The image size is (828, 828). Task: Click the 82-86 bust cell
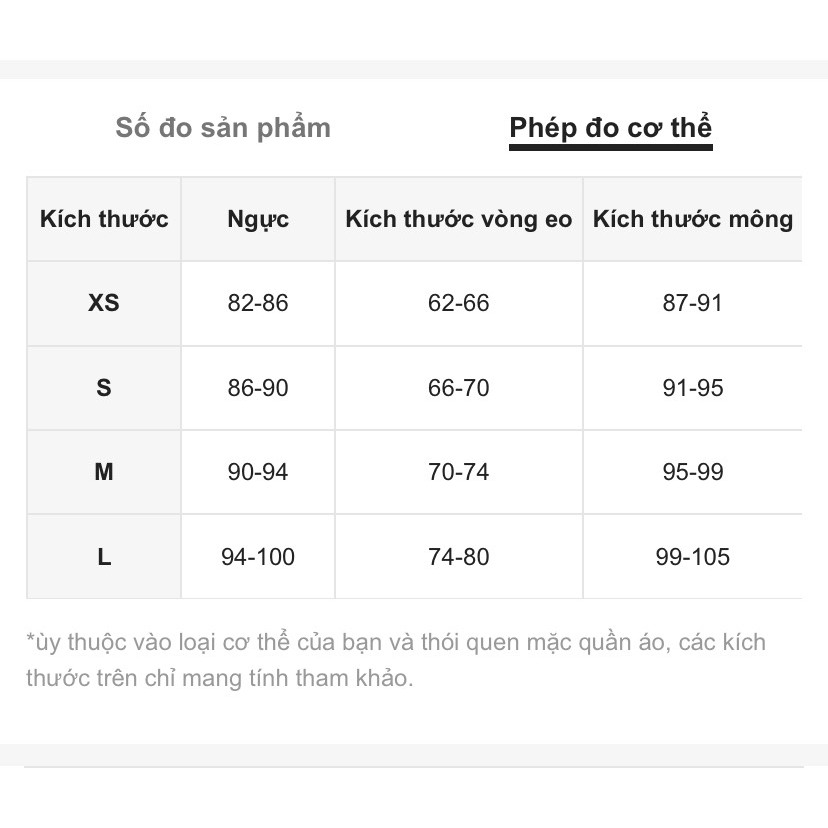click(258, 303)
